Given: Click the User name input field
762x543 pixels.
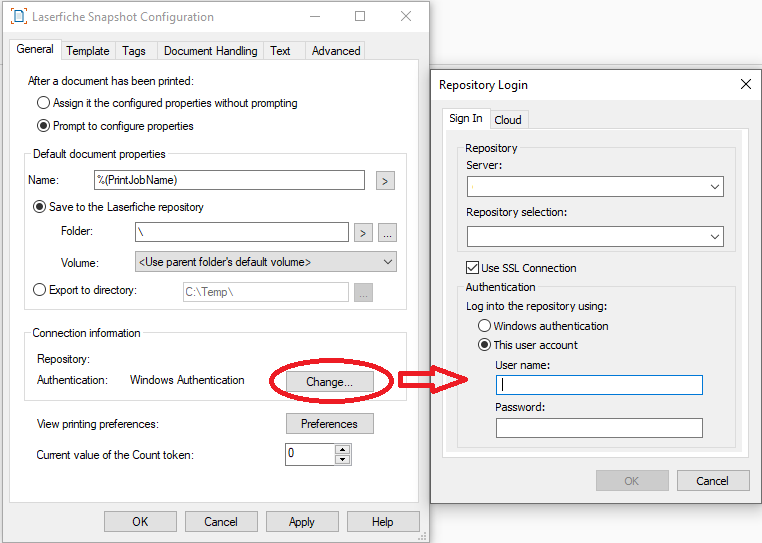Looking at the screenshot, I should (x=599, y=385).
